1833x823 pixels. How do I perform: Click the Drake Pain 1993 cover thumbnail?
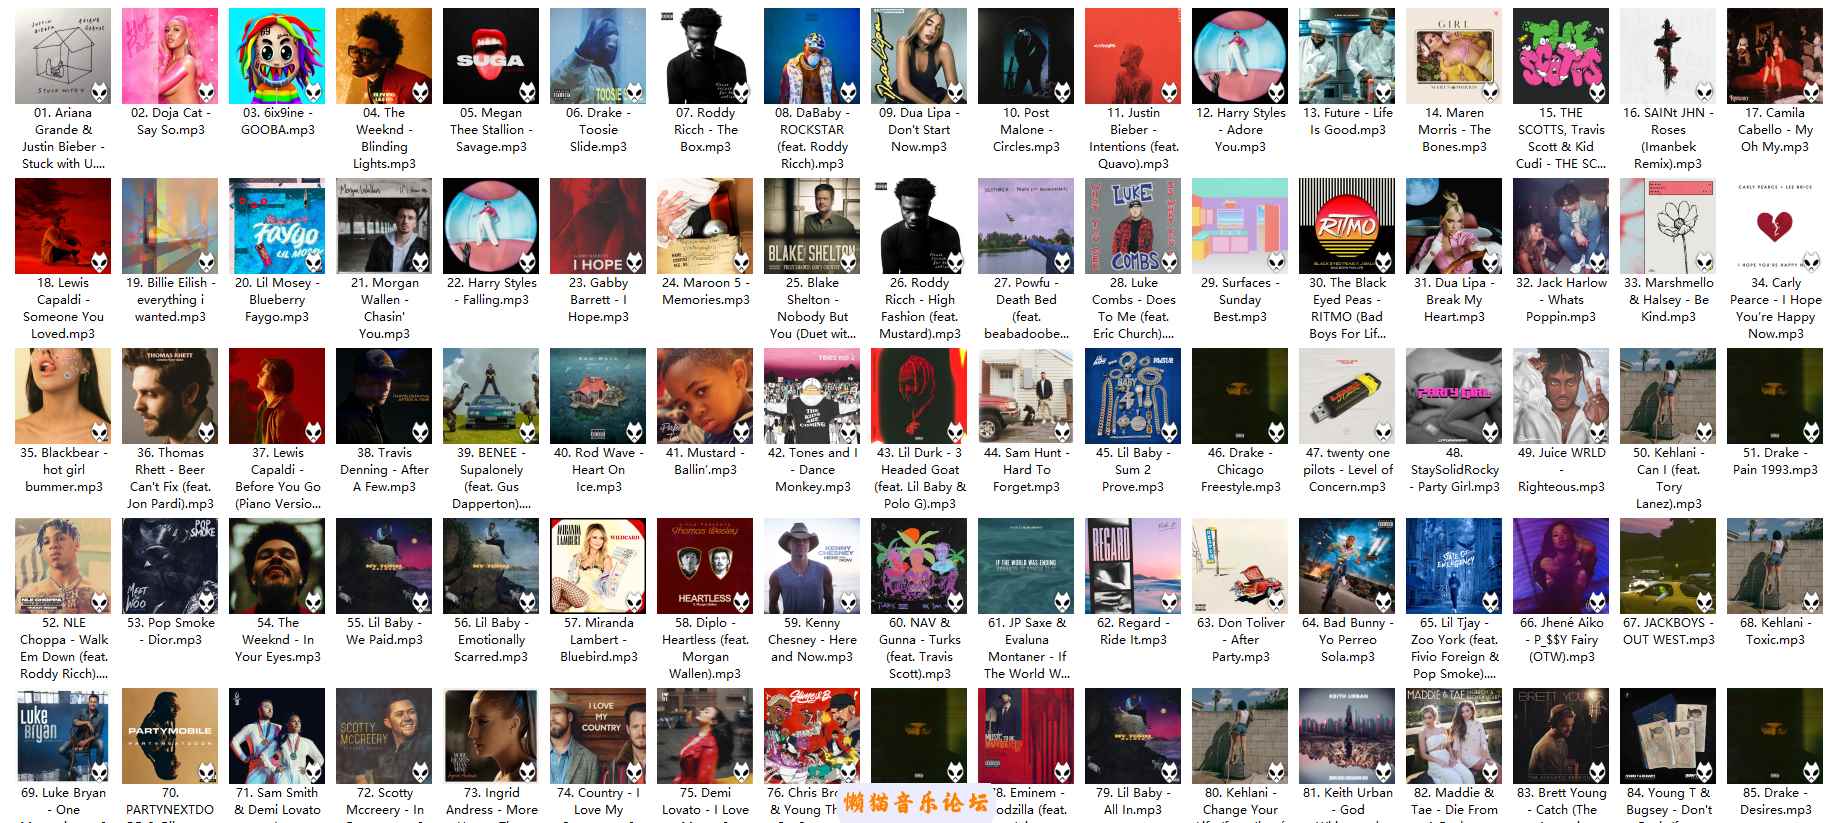1775,396
